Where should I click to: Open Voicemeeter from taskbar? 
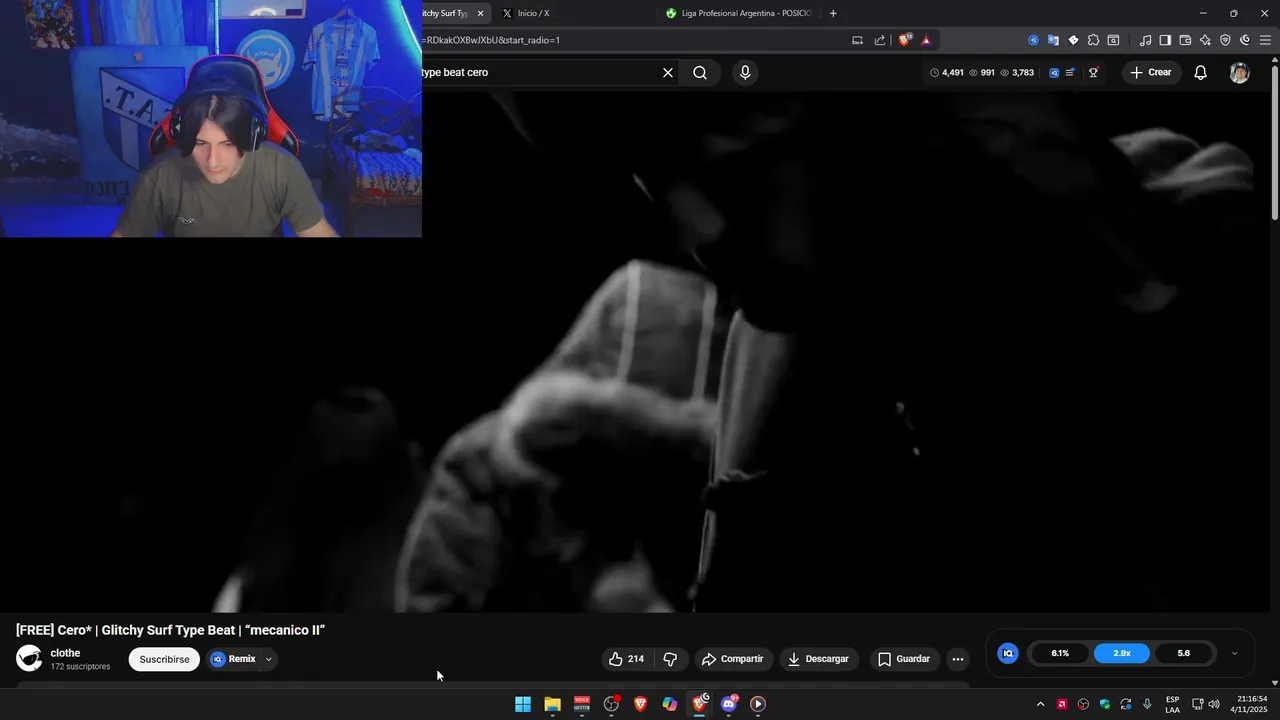[582, 704]
